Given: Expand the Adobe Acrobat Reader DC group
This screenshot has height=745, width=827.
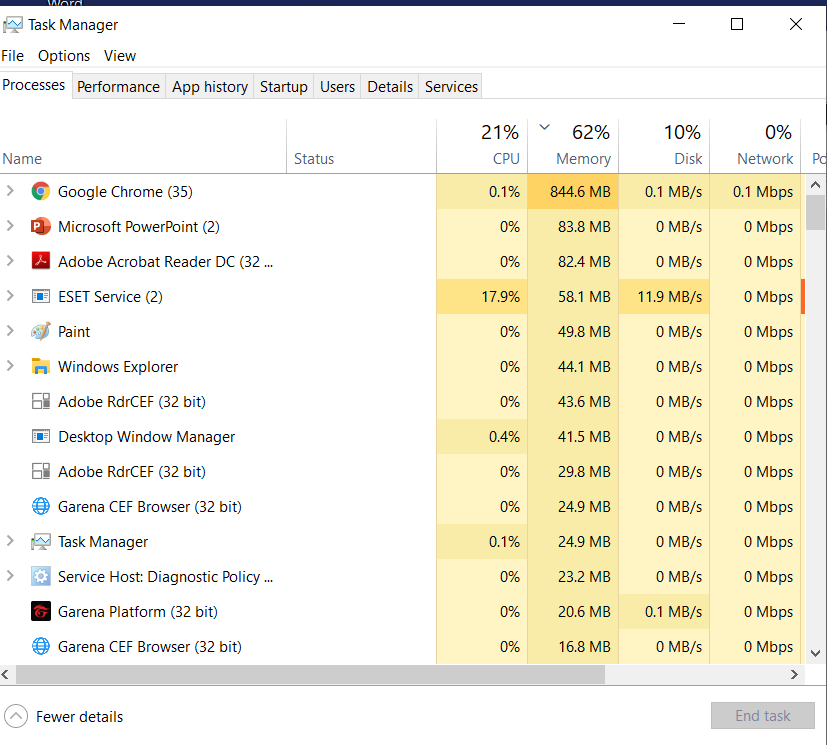Looking at the screenshot, I should tap(10, 261).
